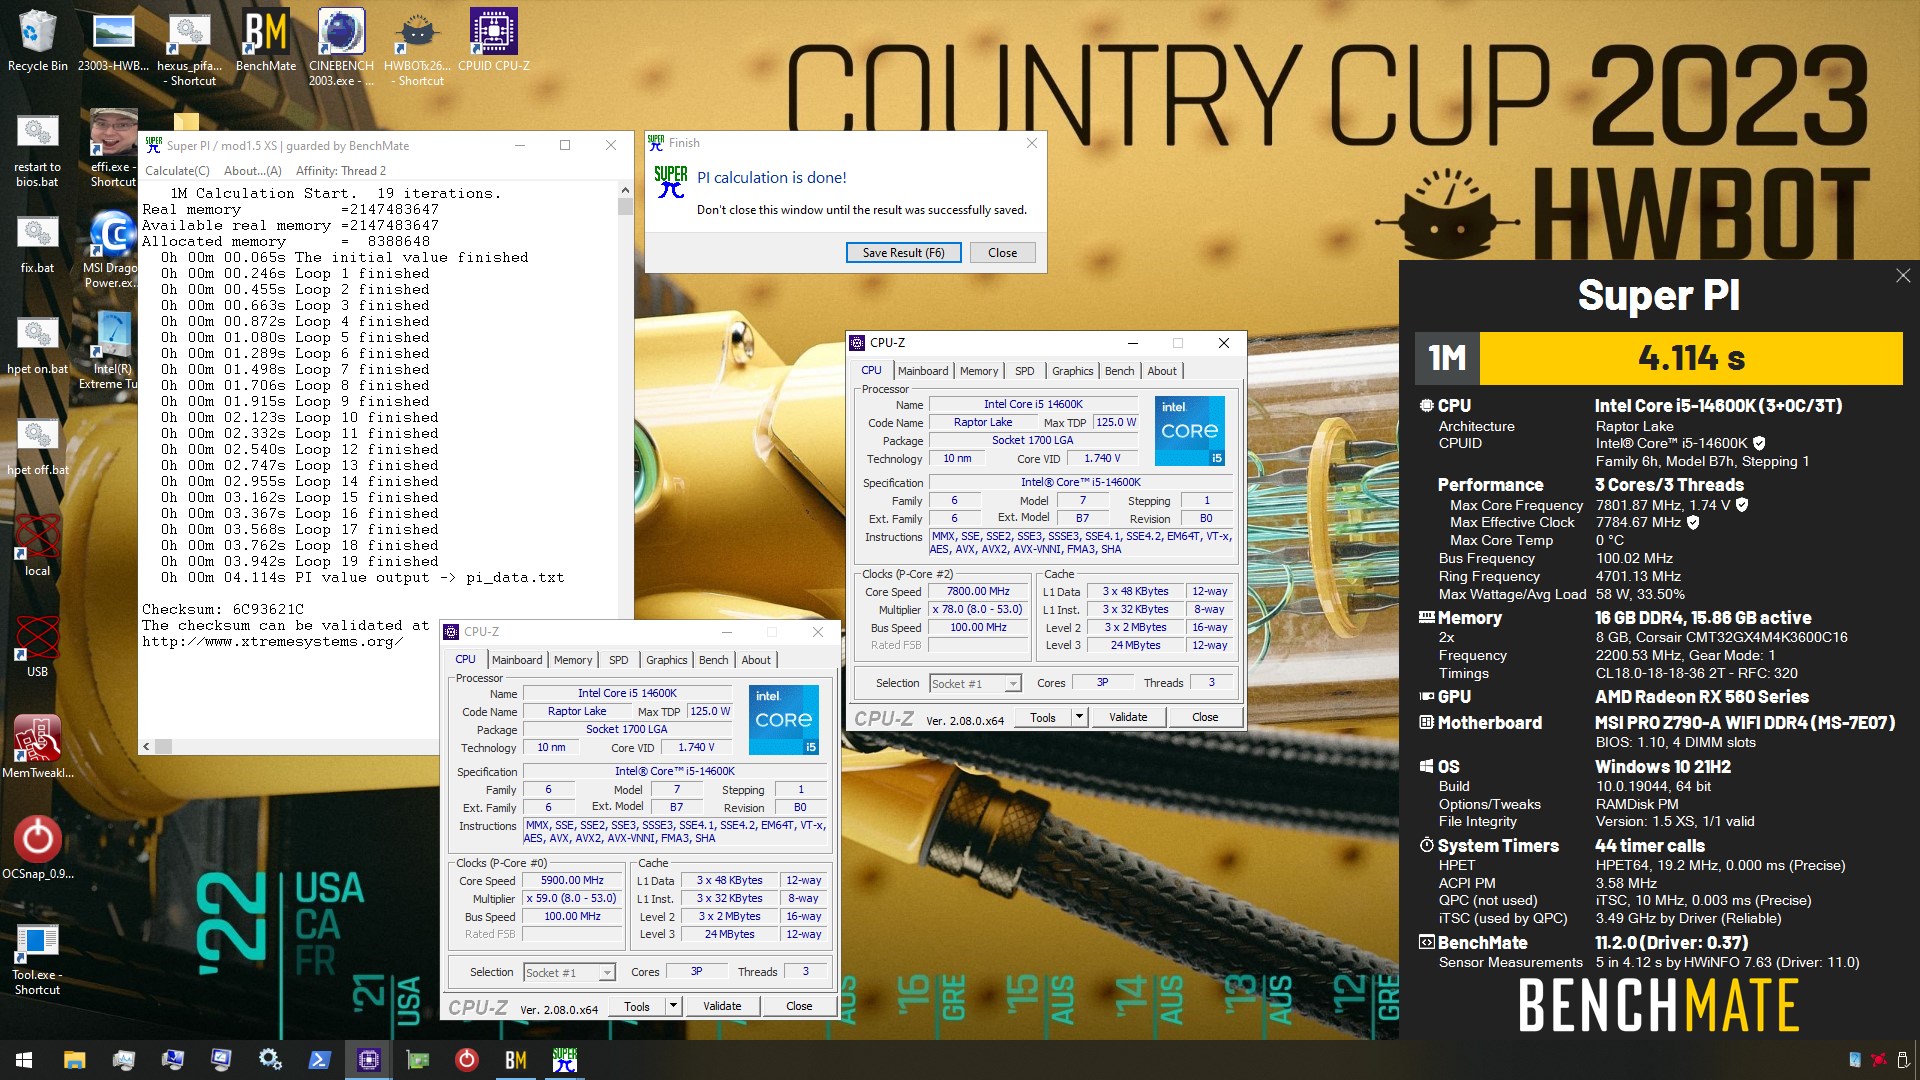Open the CINEBENCH 2003.exe desktop icon
This screenshot has height=1080, width=1920.
[x=341, y=47]
